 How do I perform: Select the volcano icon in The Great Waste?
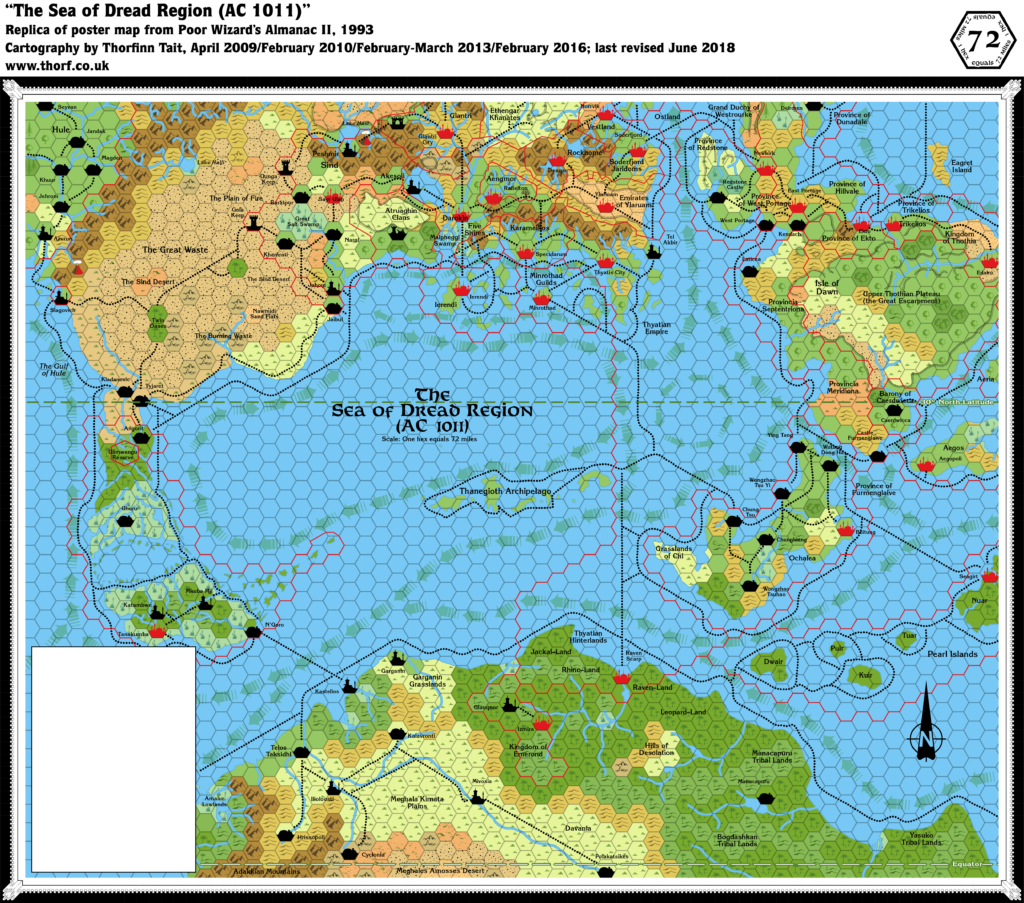[x=78, y=268]
